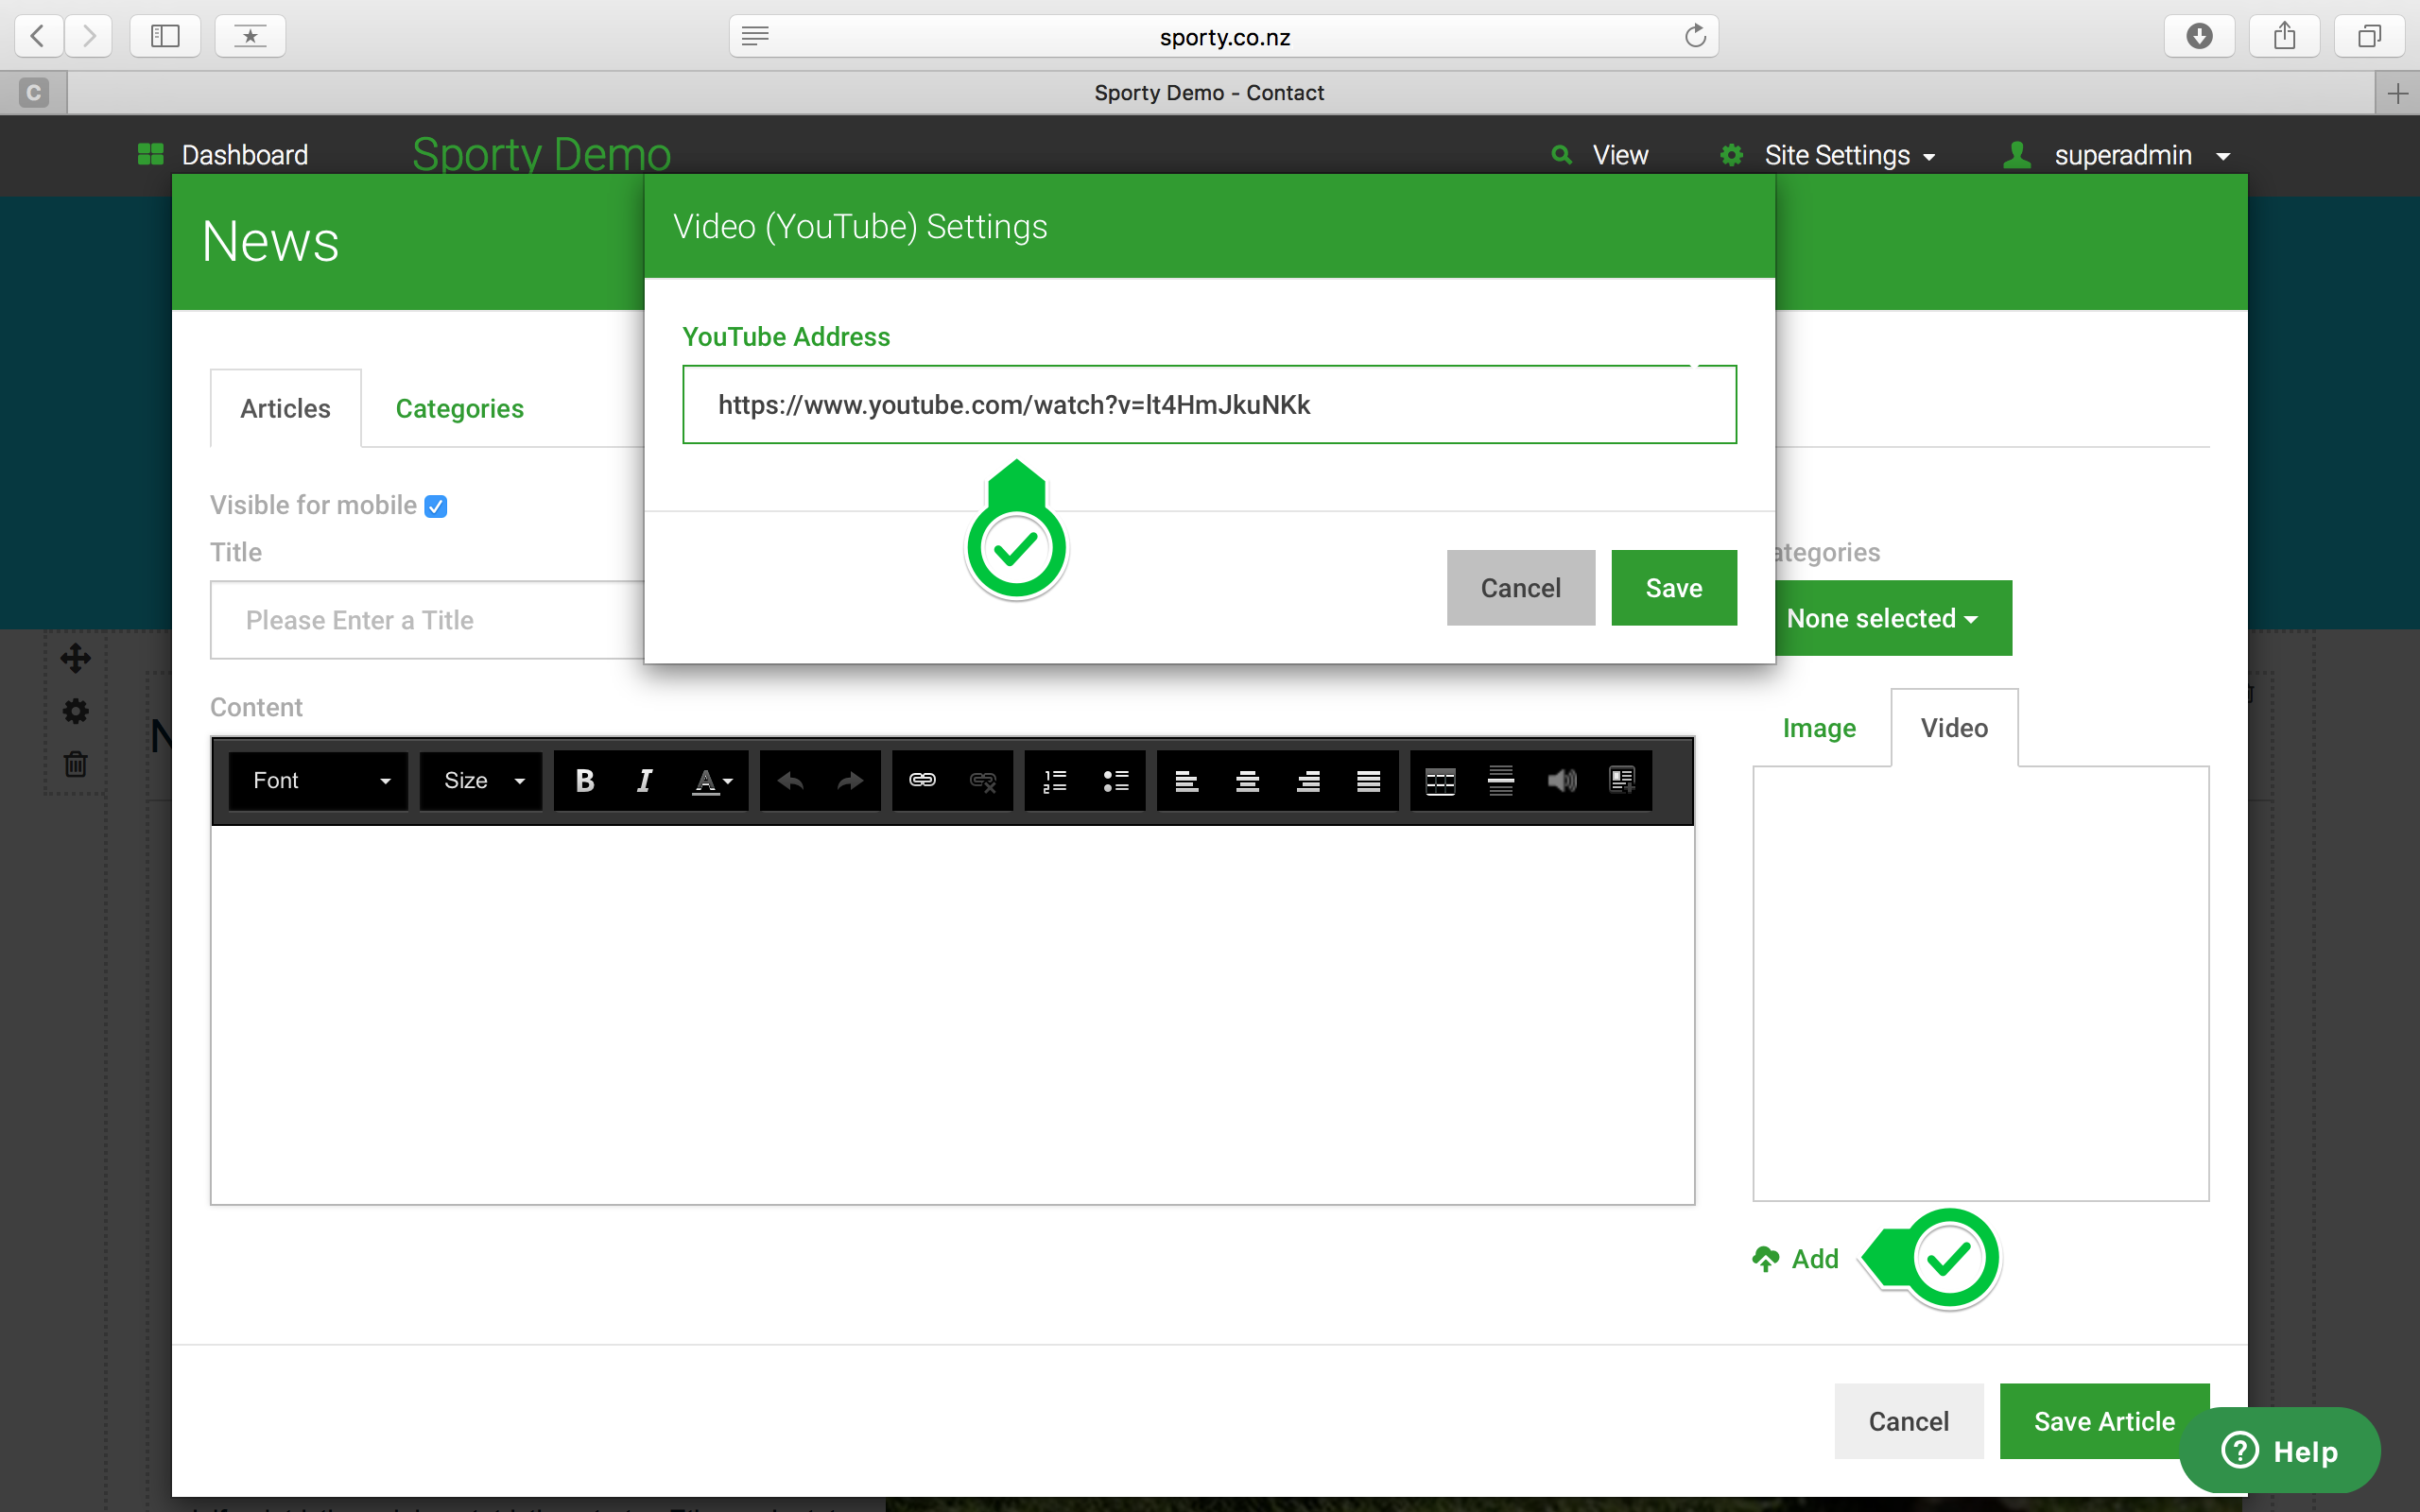Save the YouTube video settings
Image resolution: width=2420 pixels, height=1512 pixels.
click(1674, 588)
